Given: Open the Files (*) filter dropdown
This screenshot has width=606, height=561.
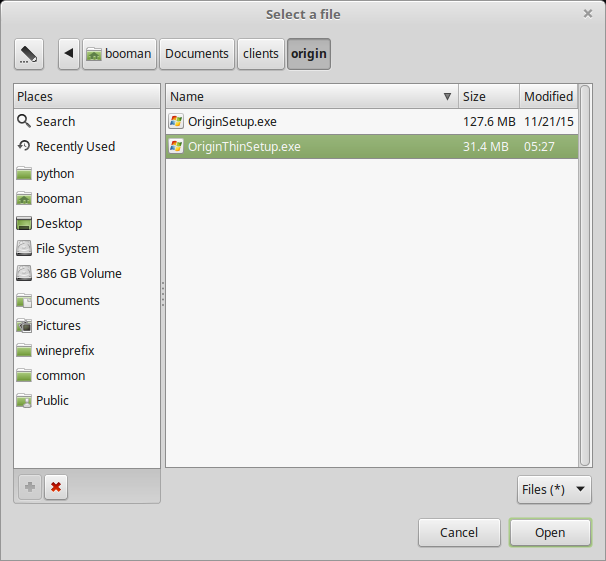Looking at the screenshot, I should coord(554,490).
